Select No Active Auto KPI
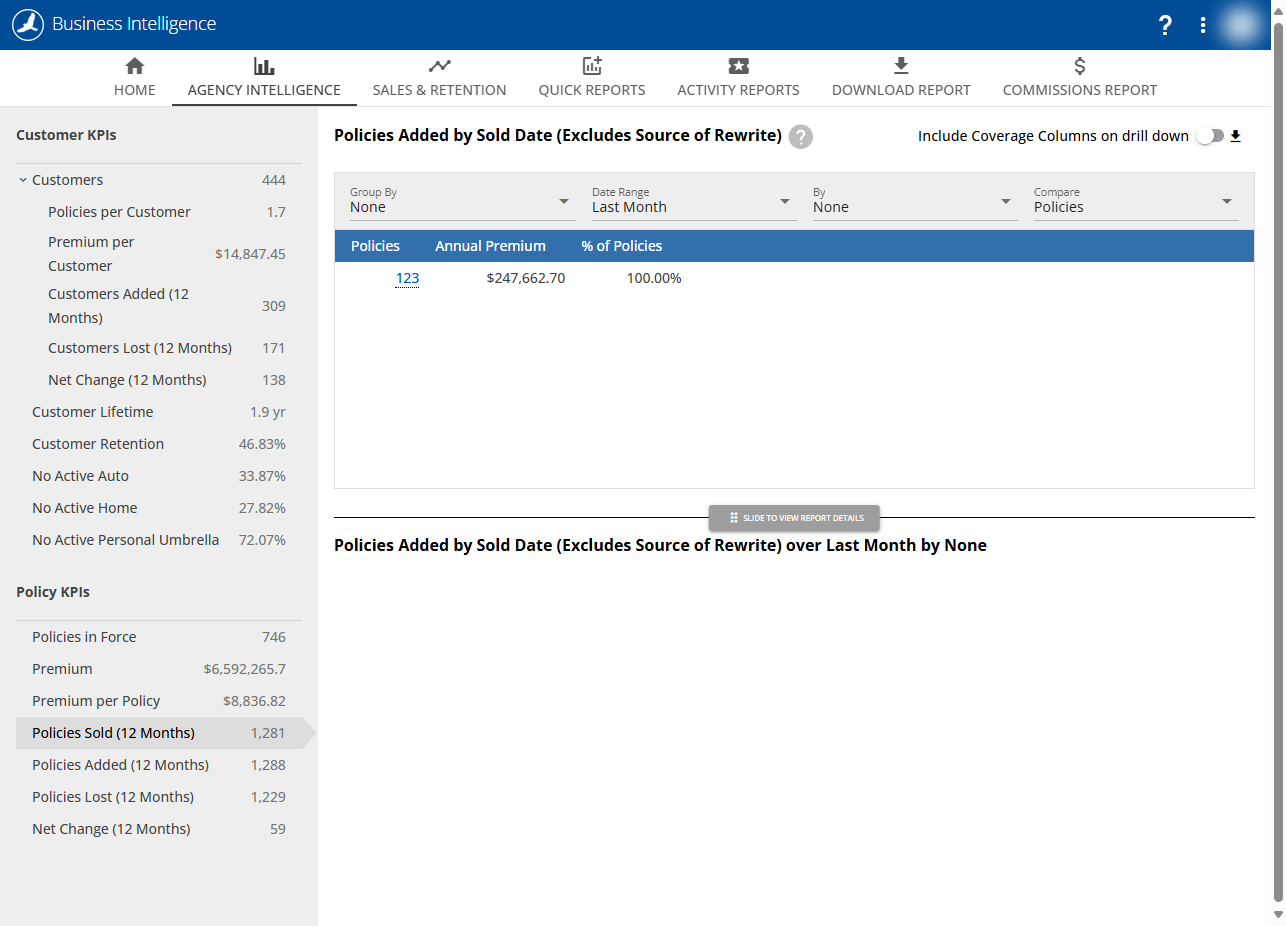 pyautogui.click(x=159, y=476)
